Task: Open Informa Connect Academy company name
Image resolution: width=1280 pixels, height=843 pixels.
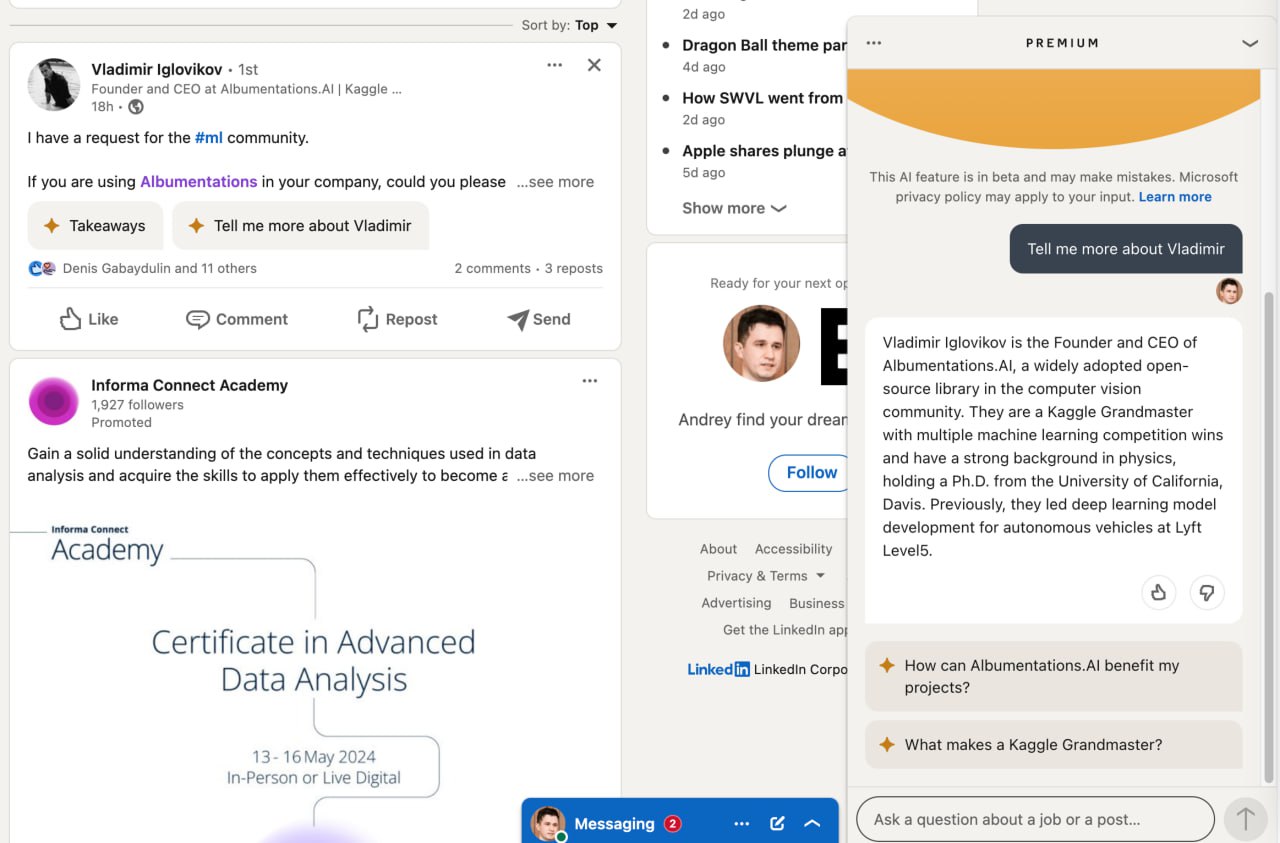Action: pyautogui.click(x=189, y=385)
